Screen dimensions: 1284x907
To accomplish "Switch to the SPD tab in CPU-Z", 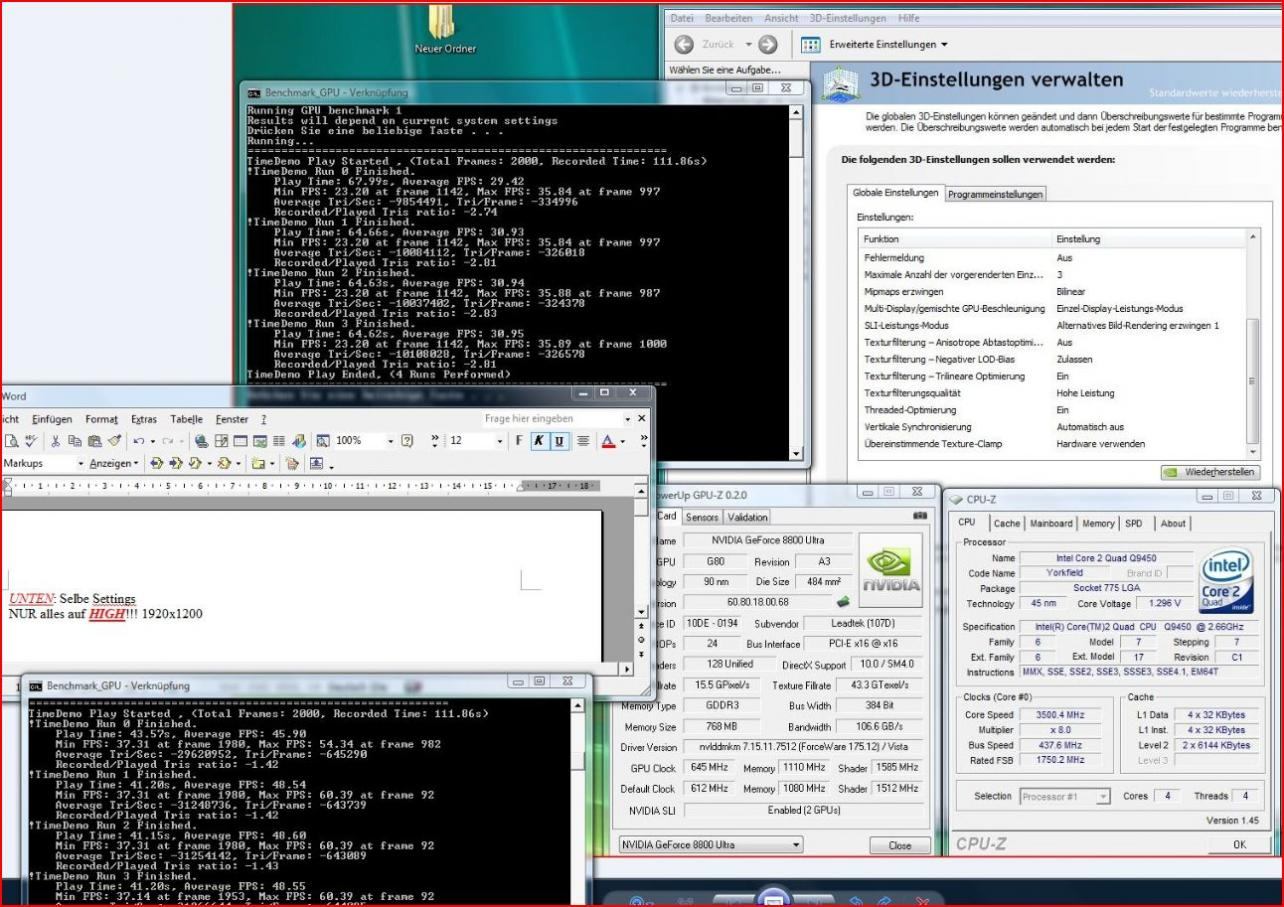I will point(1134,523).
